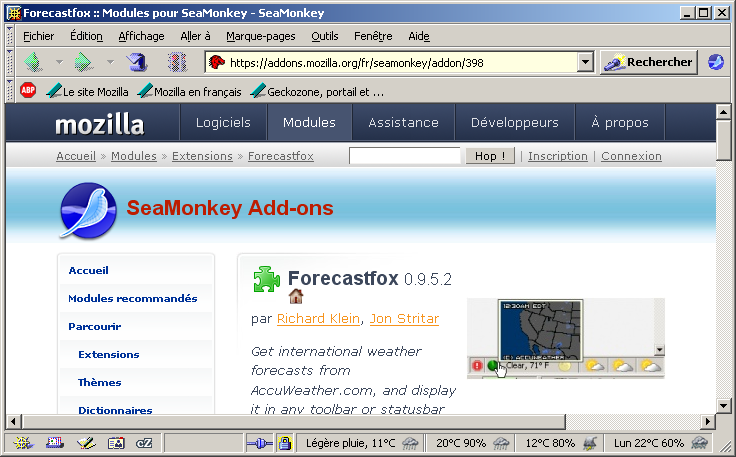Open author Richard Klein's profile

[318, 319]
